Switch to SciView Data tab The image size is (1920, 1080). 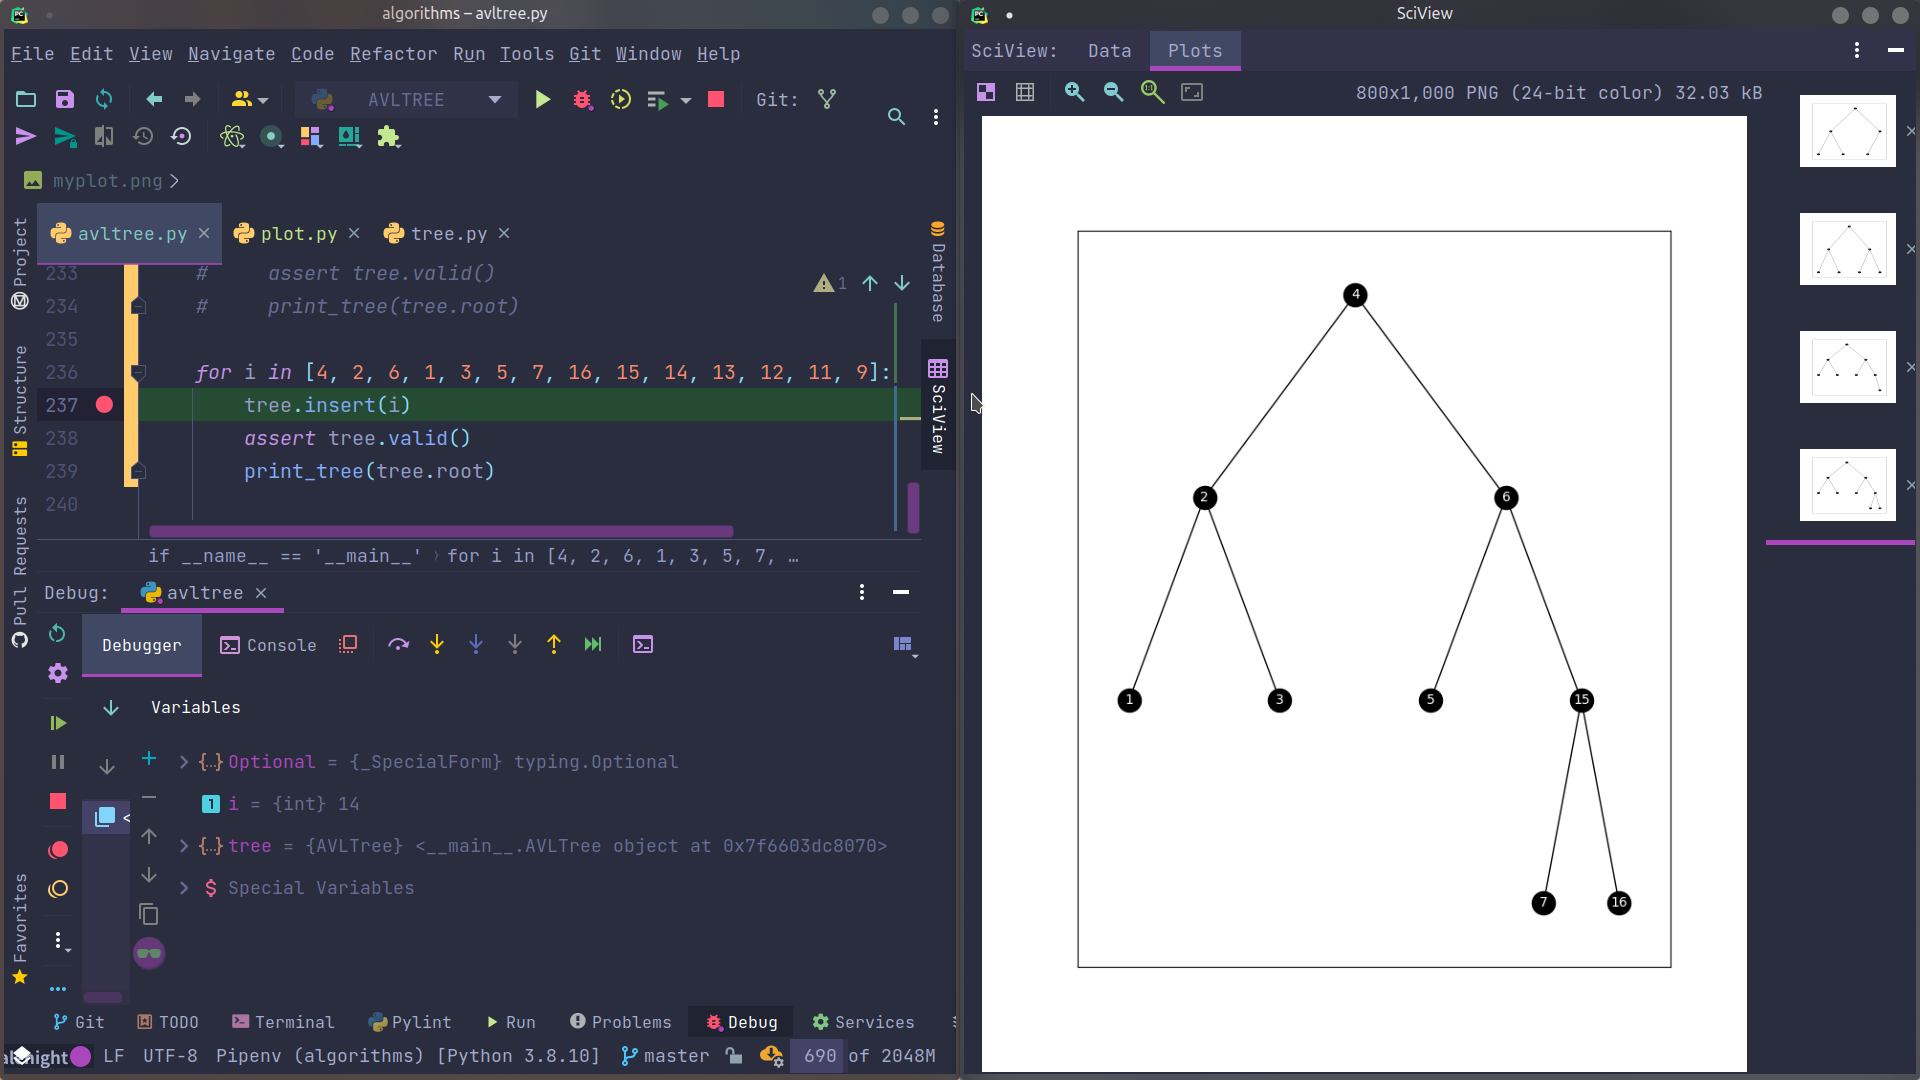[x=1109, y=51]
